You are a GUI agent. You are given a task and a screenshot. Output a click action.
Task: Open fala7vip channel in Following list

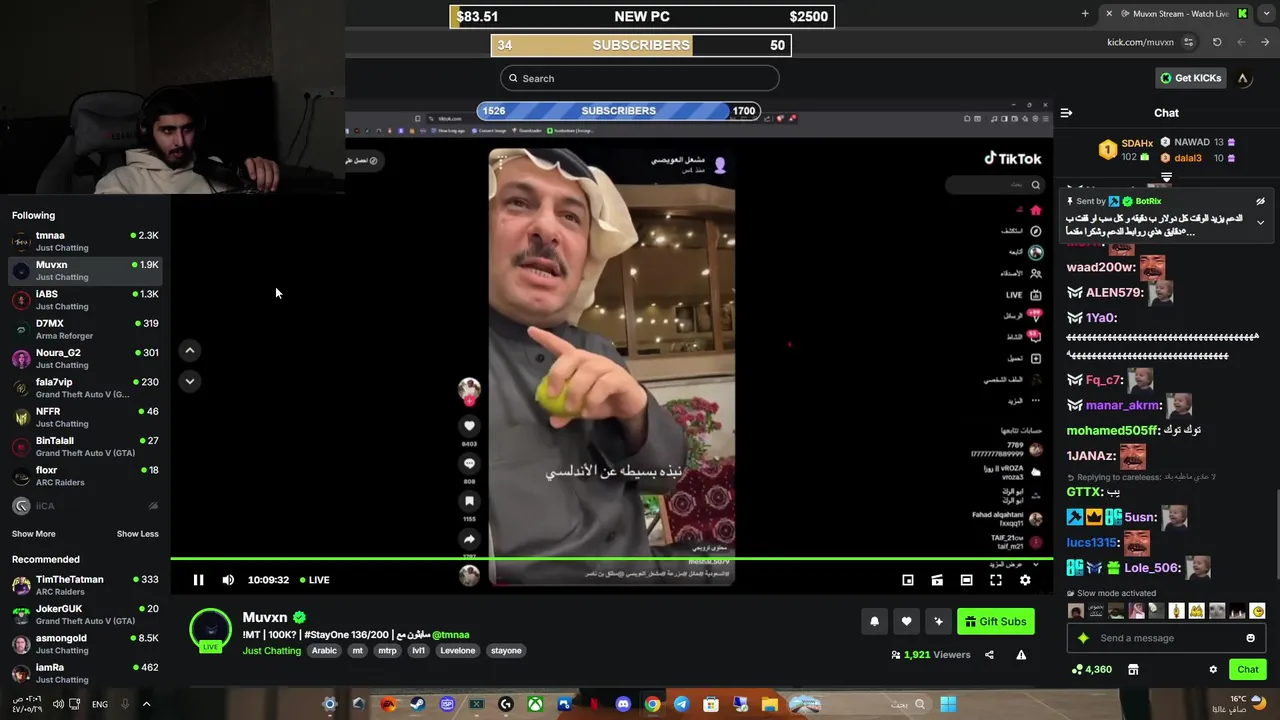point(85,388)
